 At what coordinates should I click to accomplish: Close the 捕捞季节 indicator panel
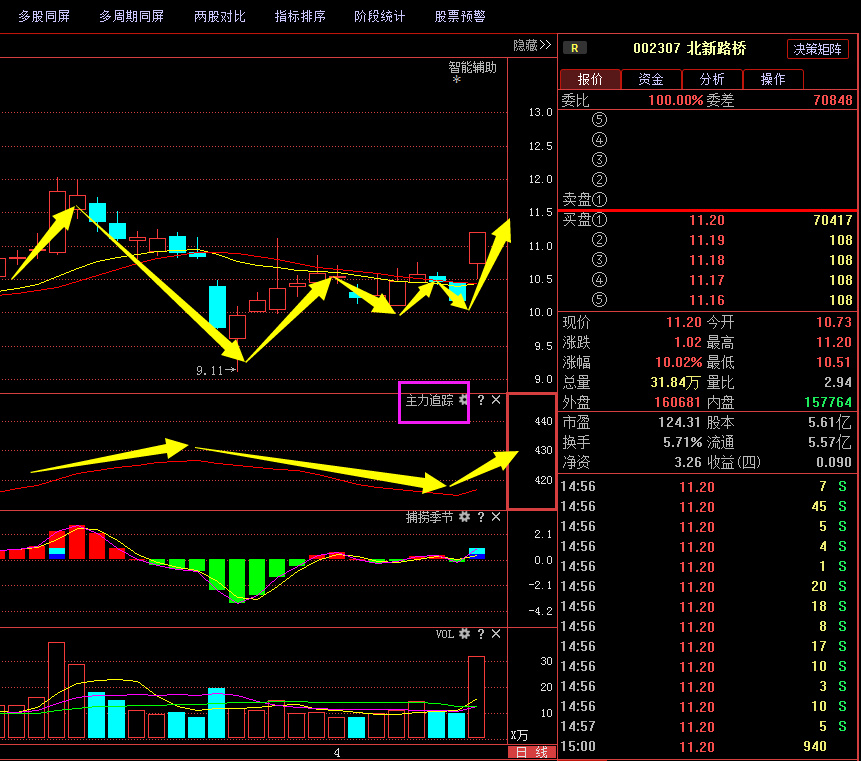coord(496,517)
